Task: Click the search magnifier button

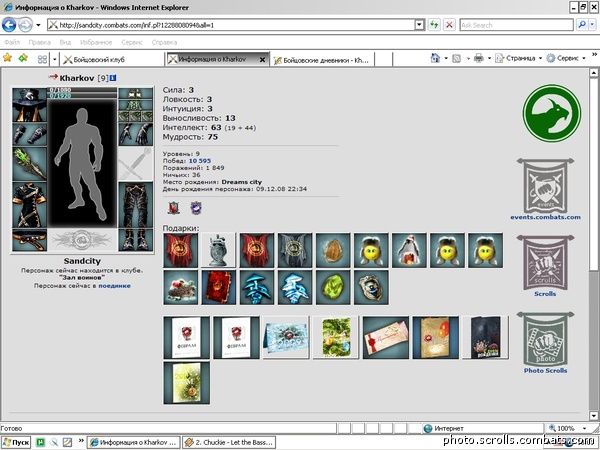Action: click(x=582, y=25)
